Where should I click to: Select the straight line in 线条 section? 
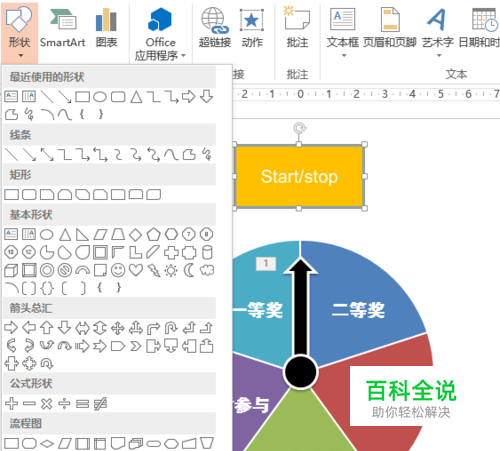click(12, 155)
